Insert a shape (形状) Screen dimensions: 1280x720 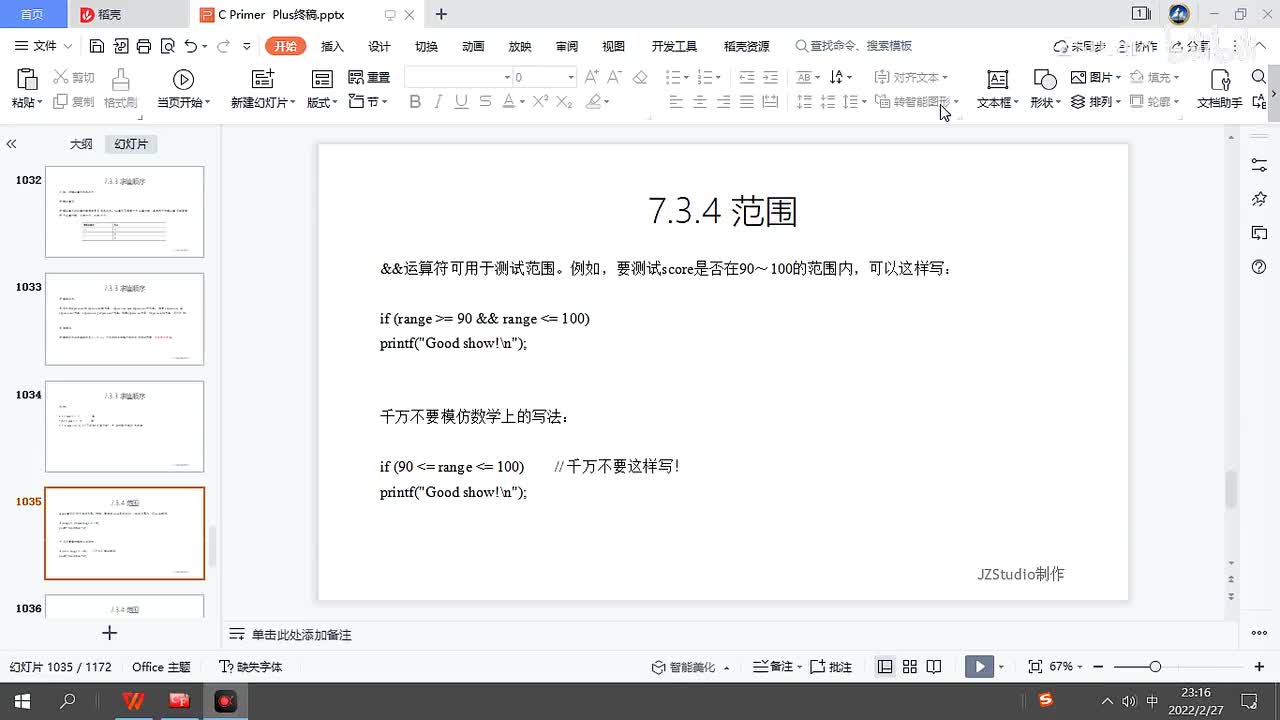tap(1045, 89)
